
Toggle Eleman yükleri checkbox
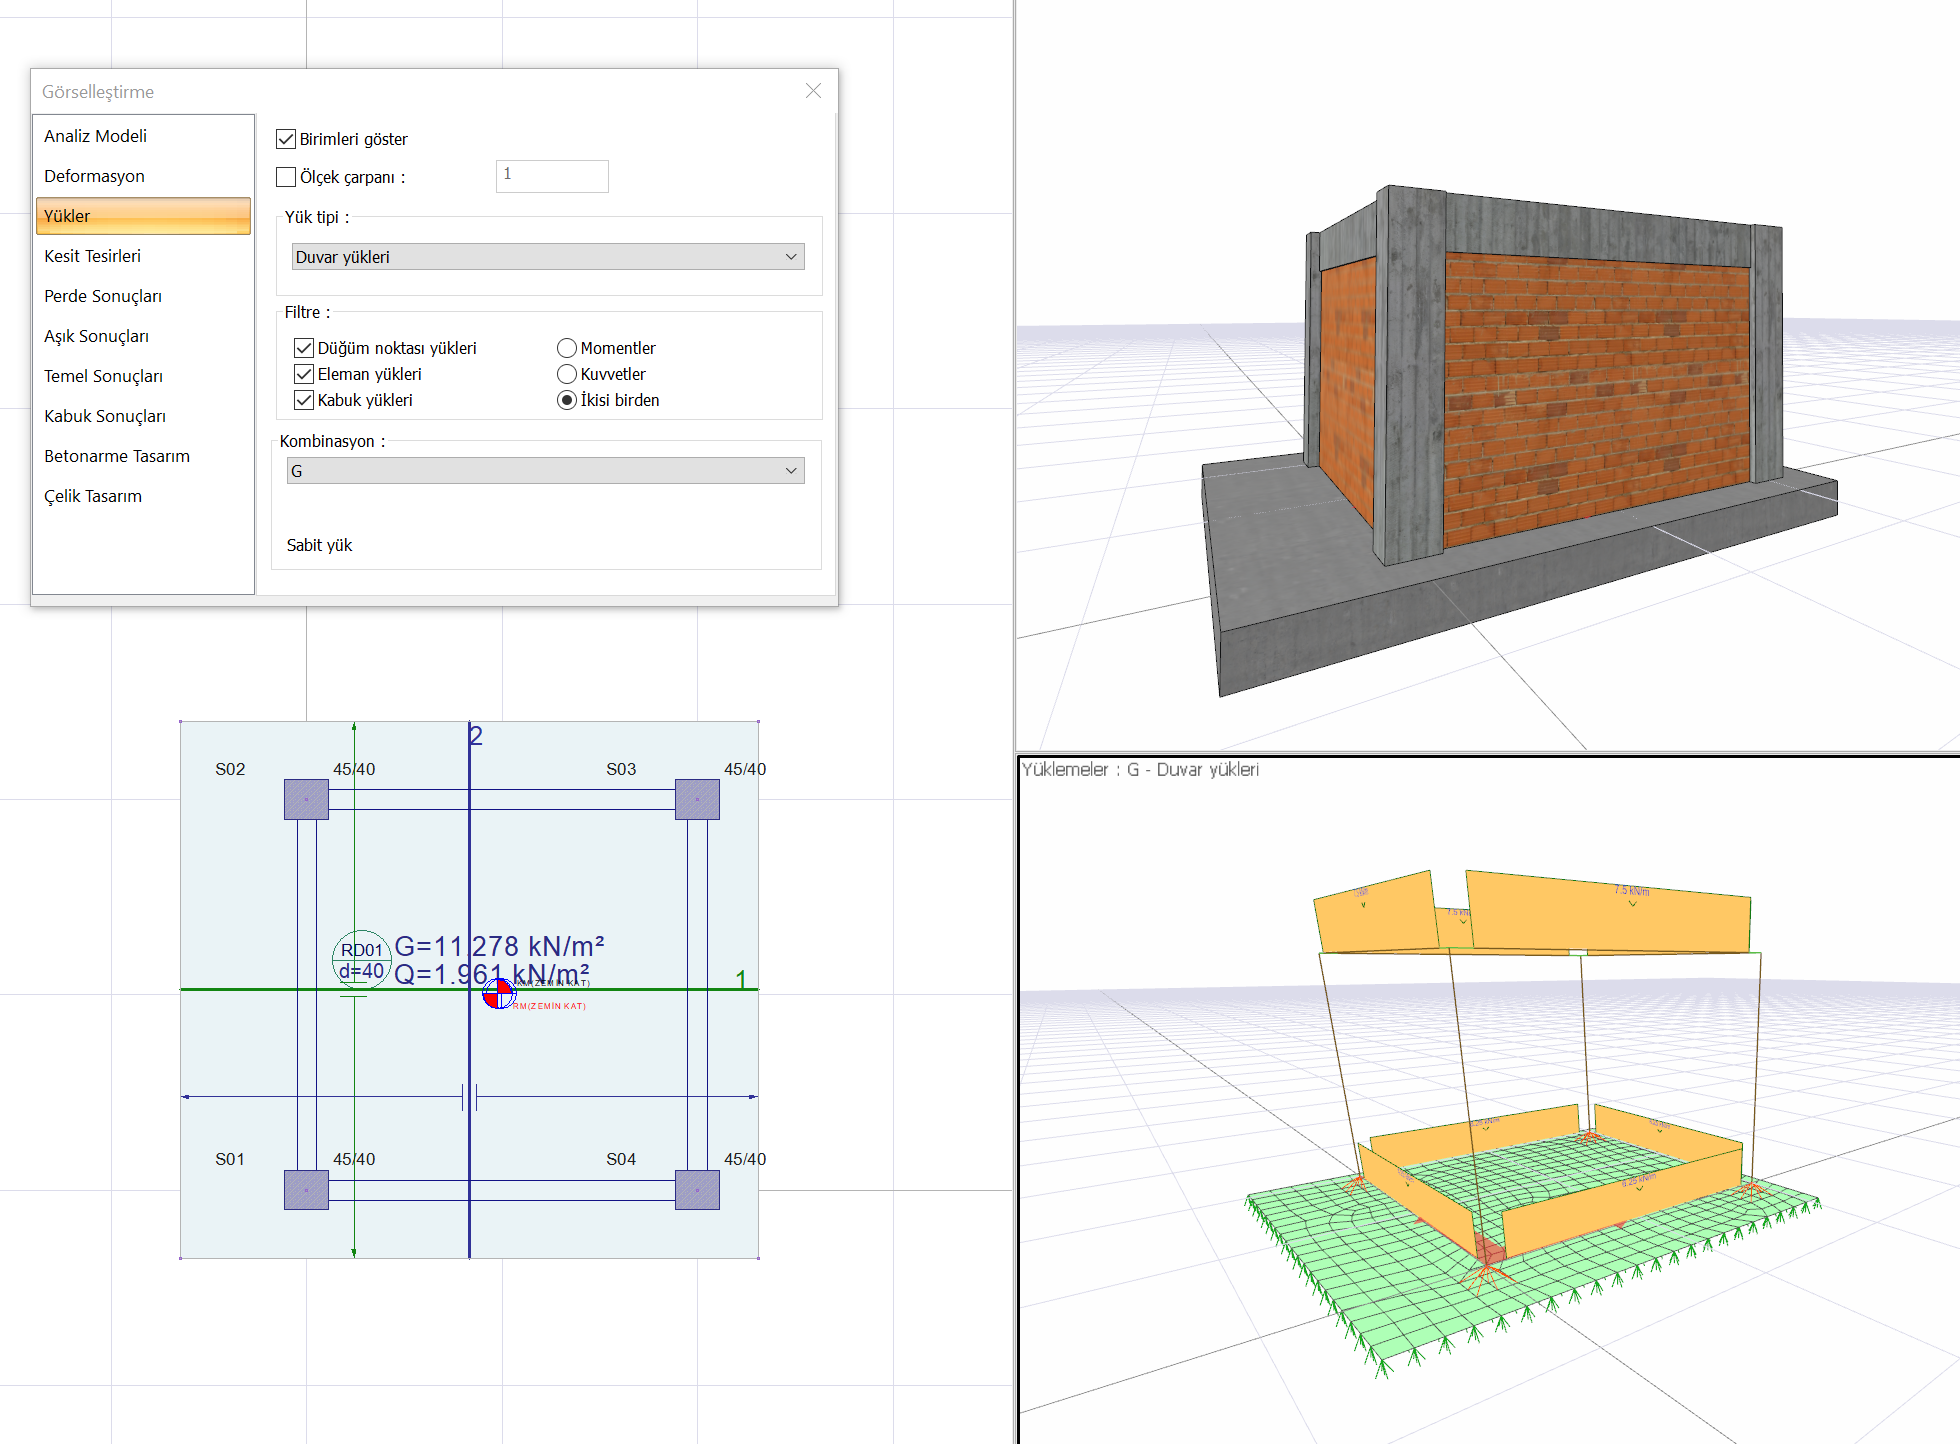[x=304, y=374]
